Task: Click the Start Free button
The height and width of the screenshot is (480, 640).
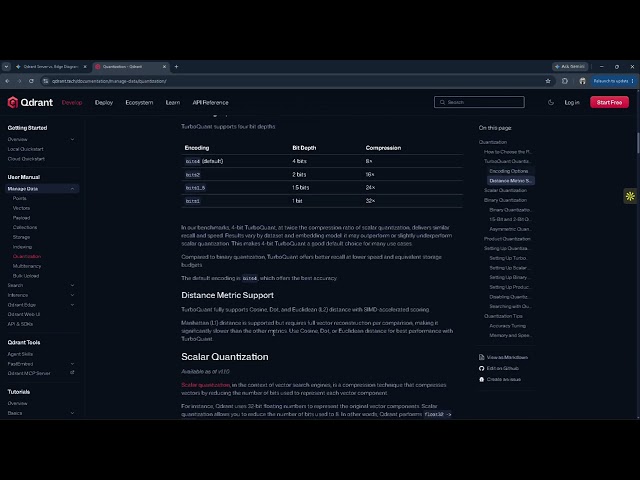Action: pyautogui.click(x=609, y=102)
